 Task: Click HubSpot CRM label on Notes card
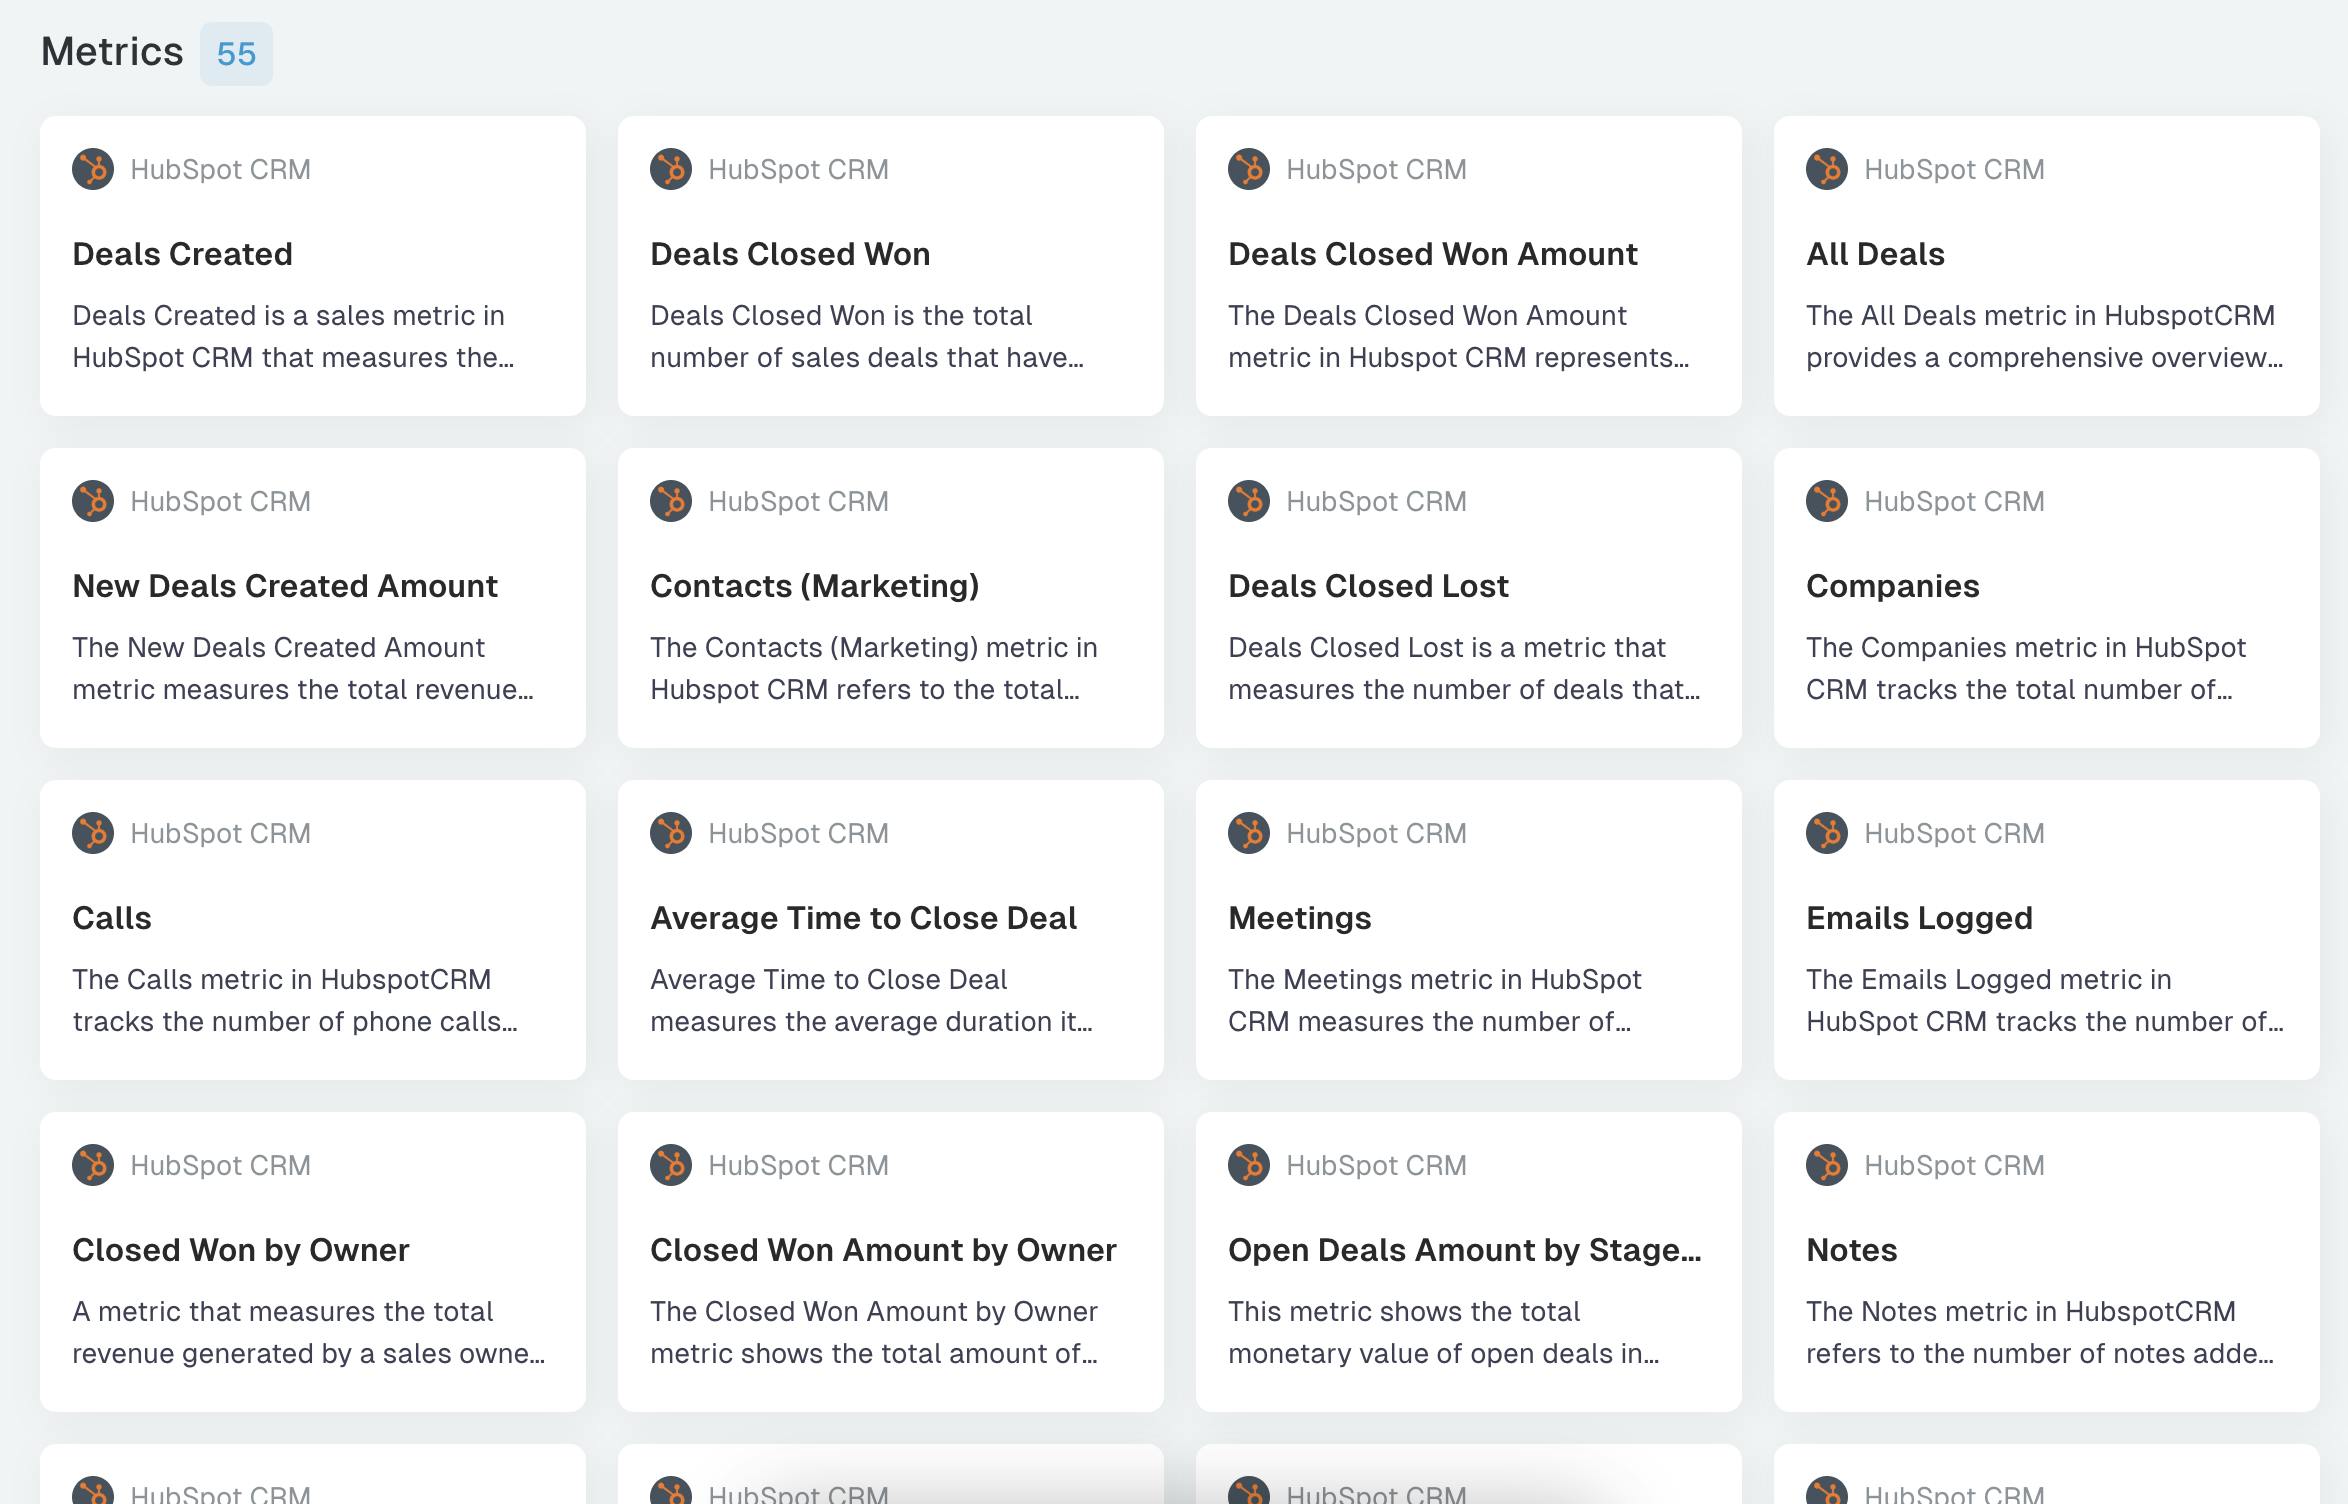[1954, 1165]
